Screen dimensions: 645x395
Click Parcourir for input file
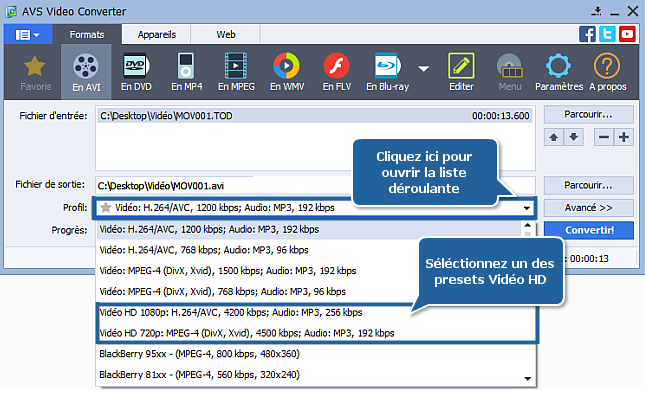point(589,114)
